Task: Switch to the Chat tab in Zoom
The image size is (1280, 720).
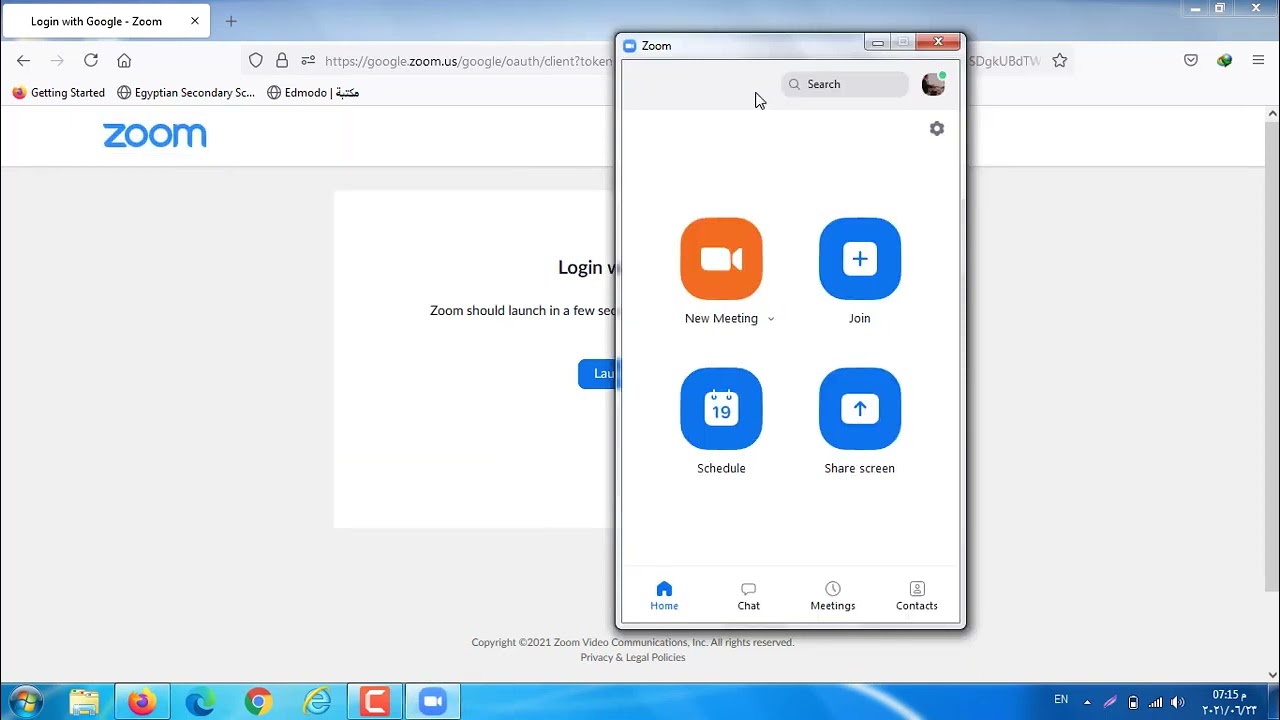Action: pyautogui.click(x=749, y=596)
